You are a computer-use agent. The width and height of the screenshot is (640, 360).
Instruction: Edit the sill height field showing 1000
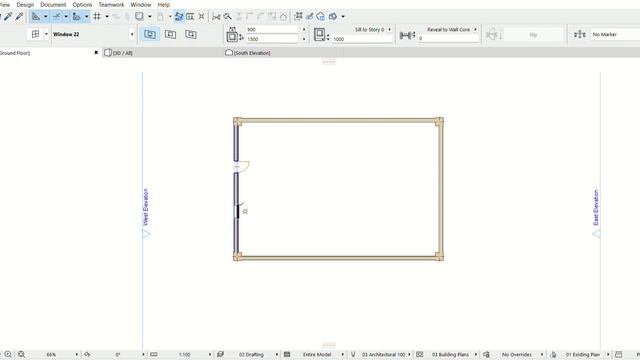(x=362, y=39)
